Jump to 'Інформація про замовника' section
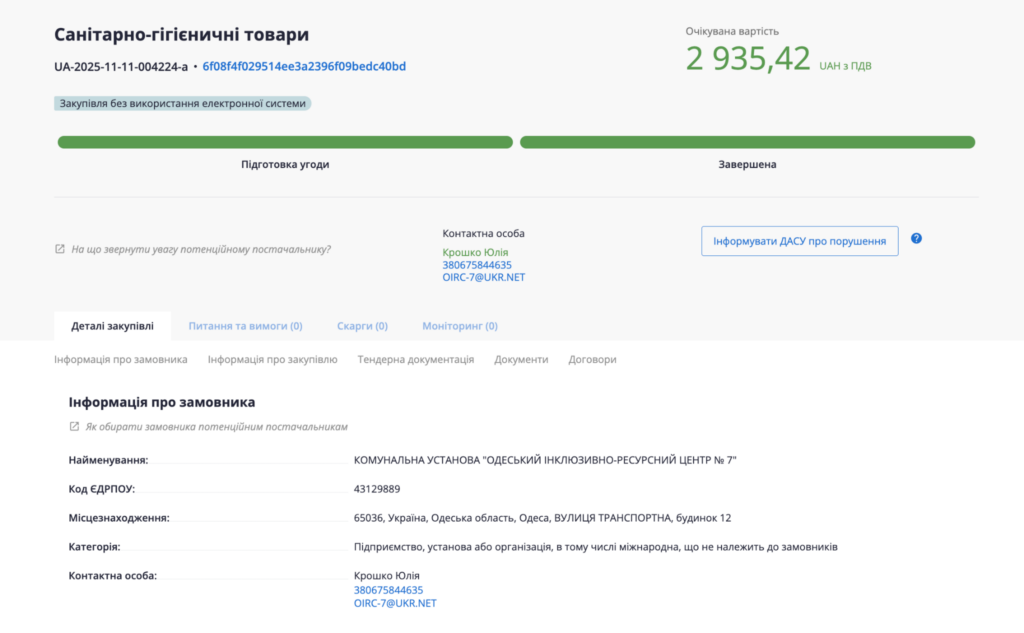This screenshot has width=1024, height=633. point(120,359)
